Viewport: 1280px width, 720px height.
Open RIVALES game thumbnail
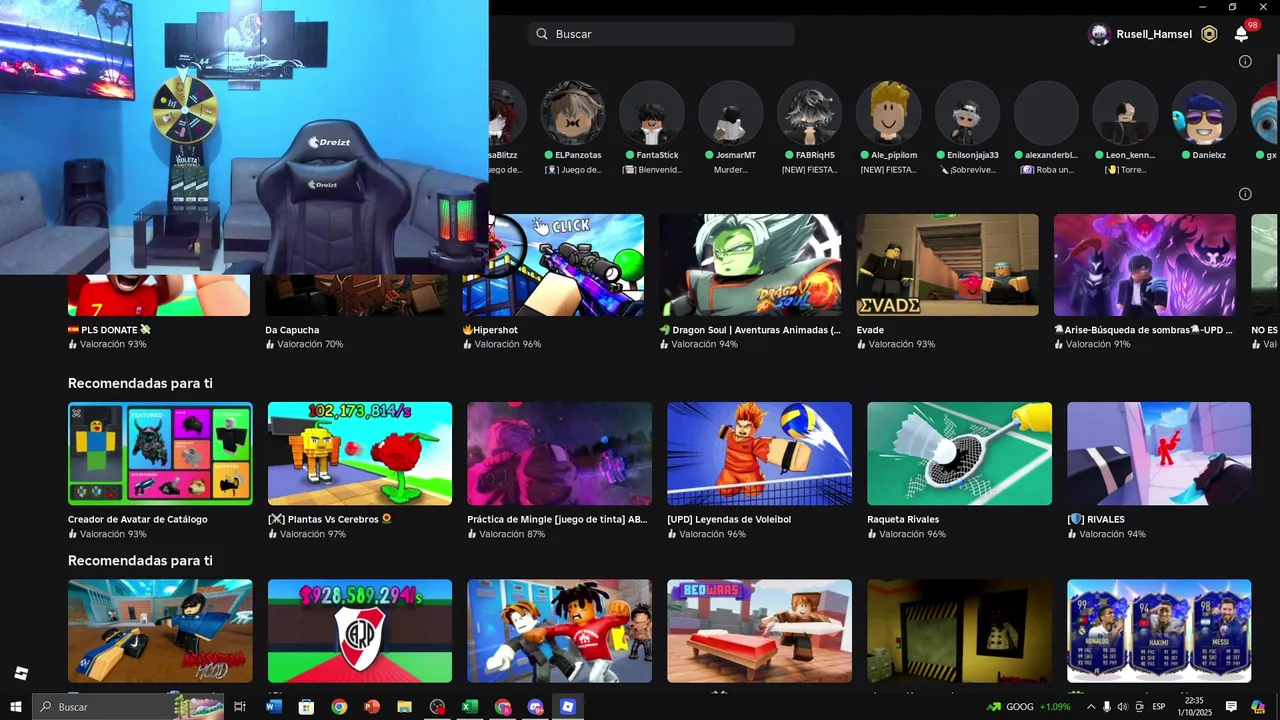[x=1159, y=454]
